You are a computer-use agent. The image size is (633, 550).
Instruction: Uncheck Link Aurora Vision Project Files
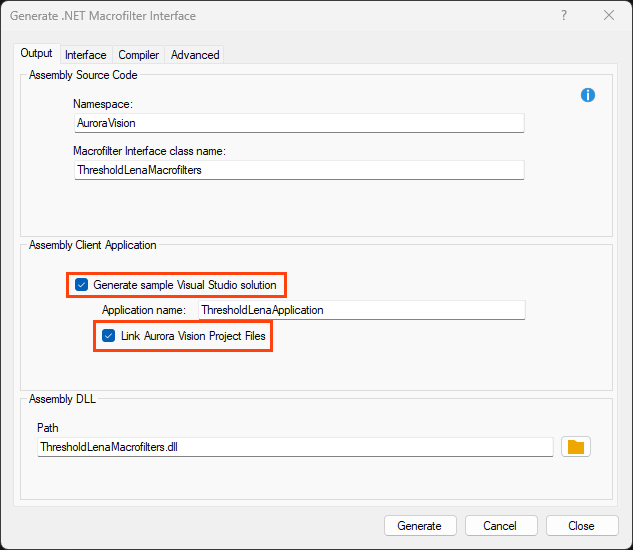(x=109, y=336)
